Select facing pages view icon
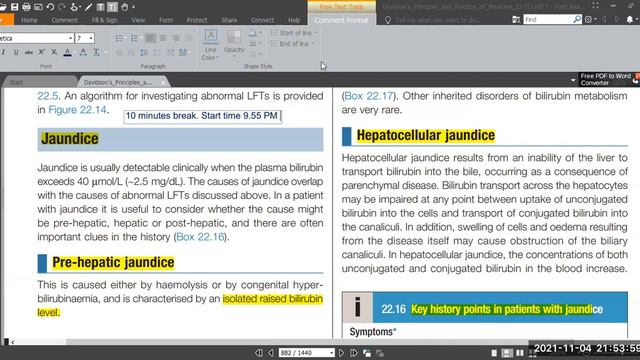640x360 pixels. pos(520,353)
